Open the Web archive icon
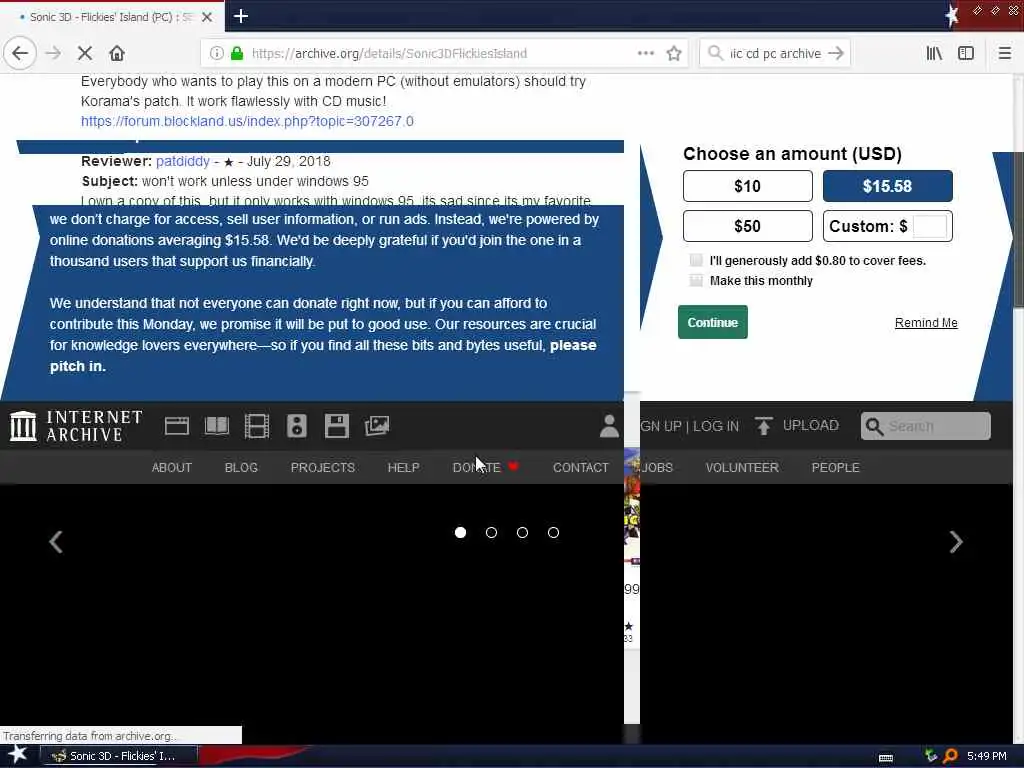This screenshot has height=768, width=1024. [176, 426]
